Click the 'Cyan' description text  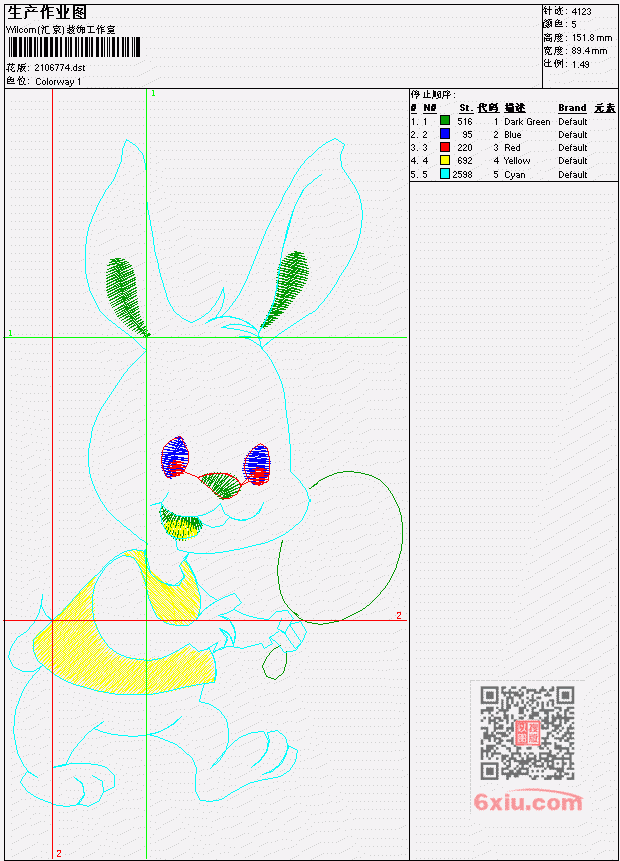tap(515, 175)
